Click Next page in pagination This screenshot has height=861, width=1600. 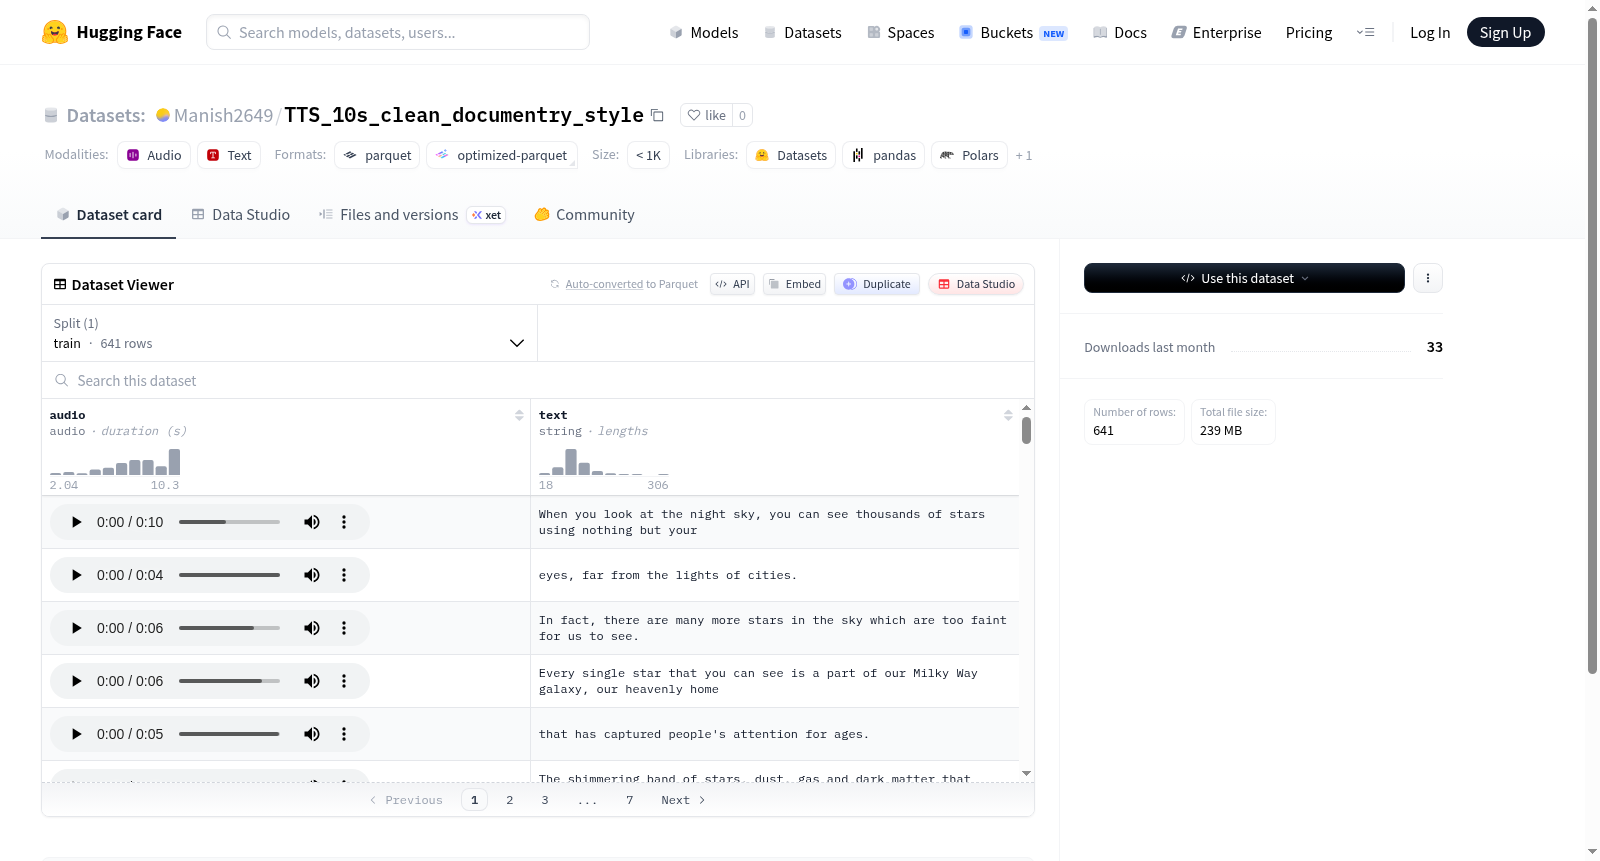[x=683, y=800]
